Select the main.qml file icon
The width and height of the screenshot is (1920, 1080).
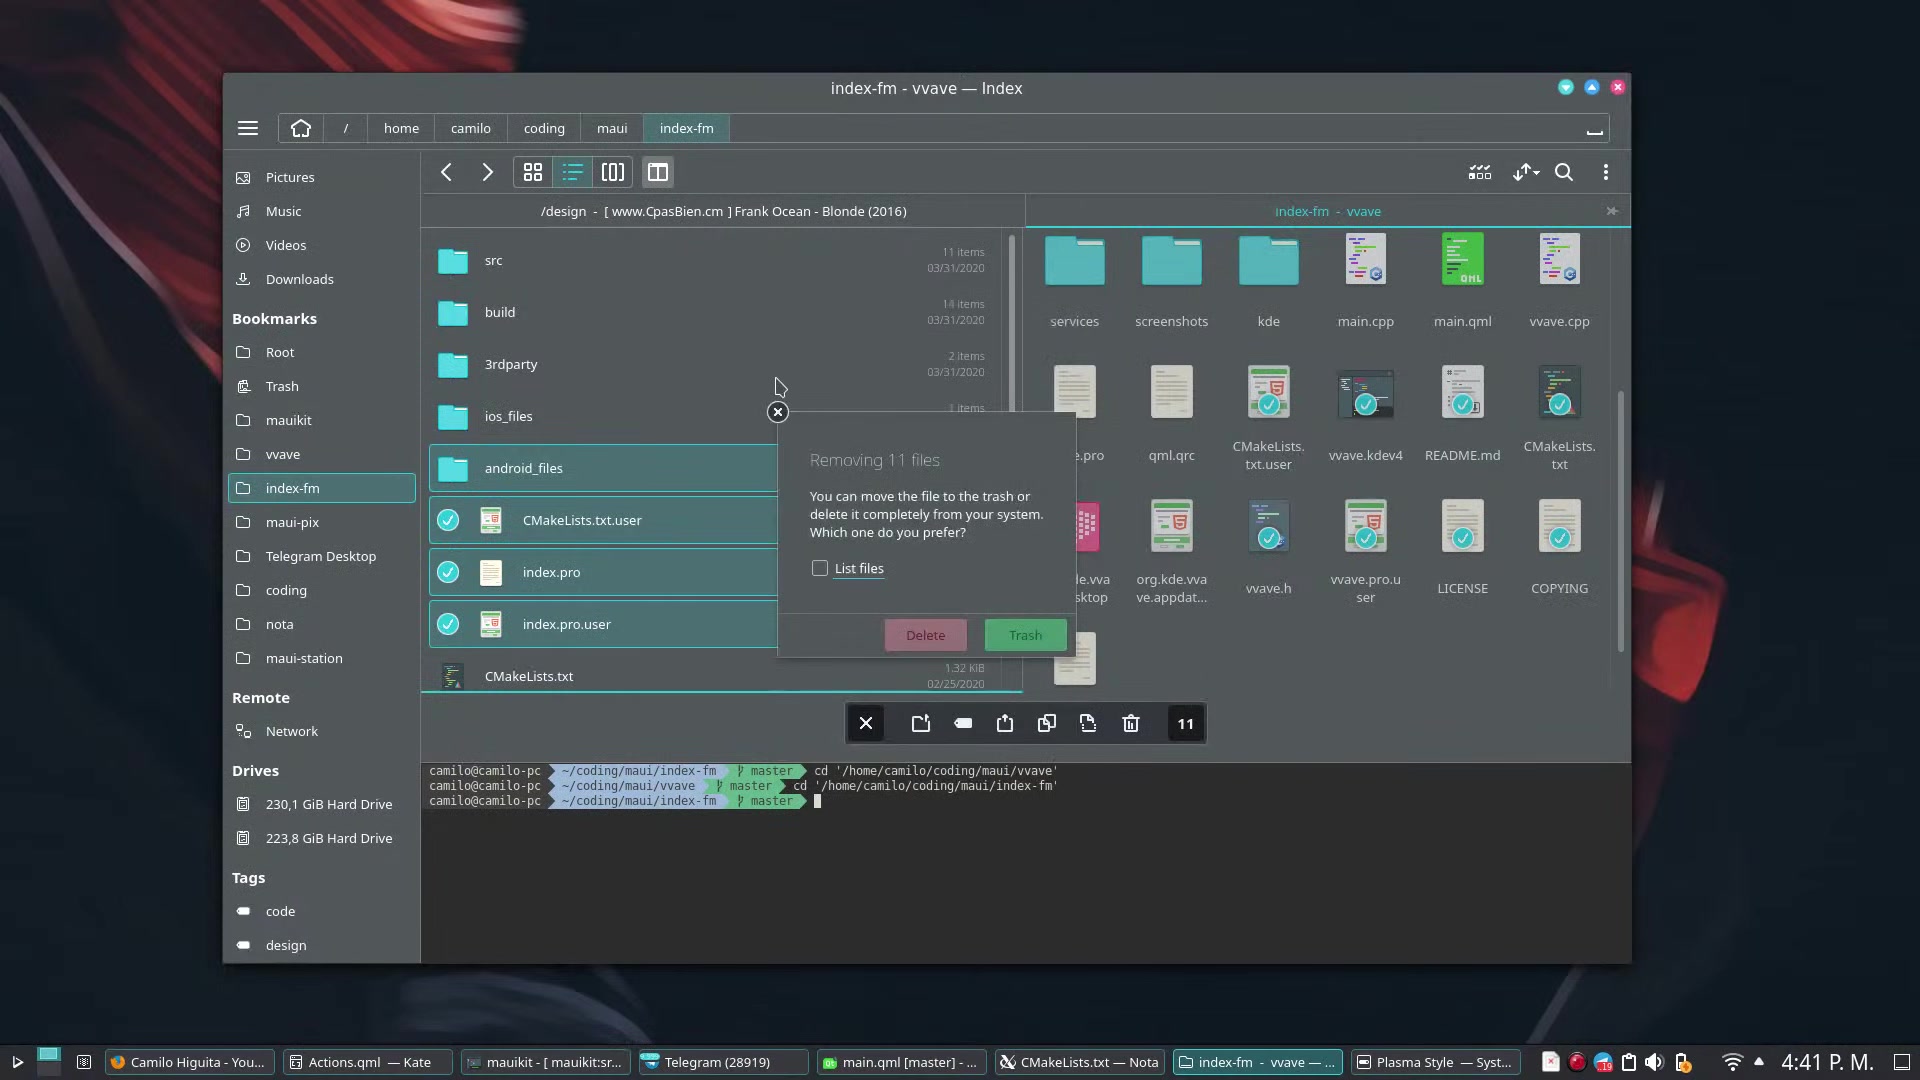(1462, 259)
